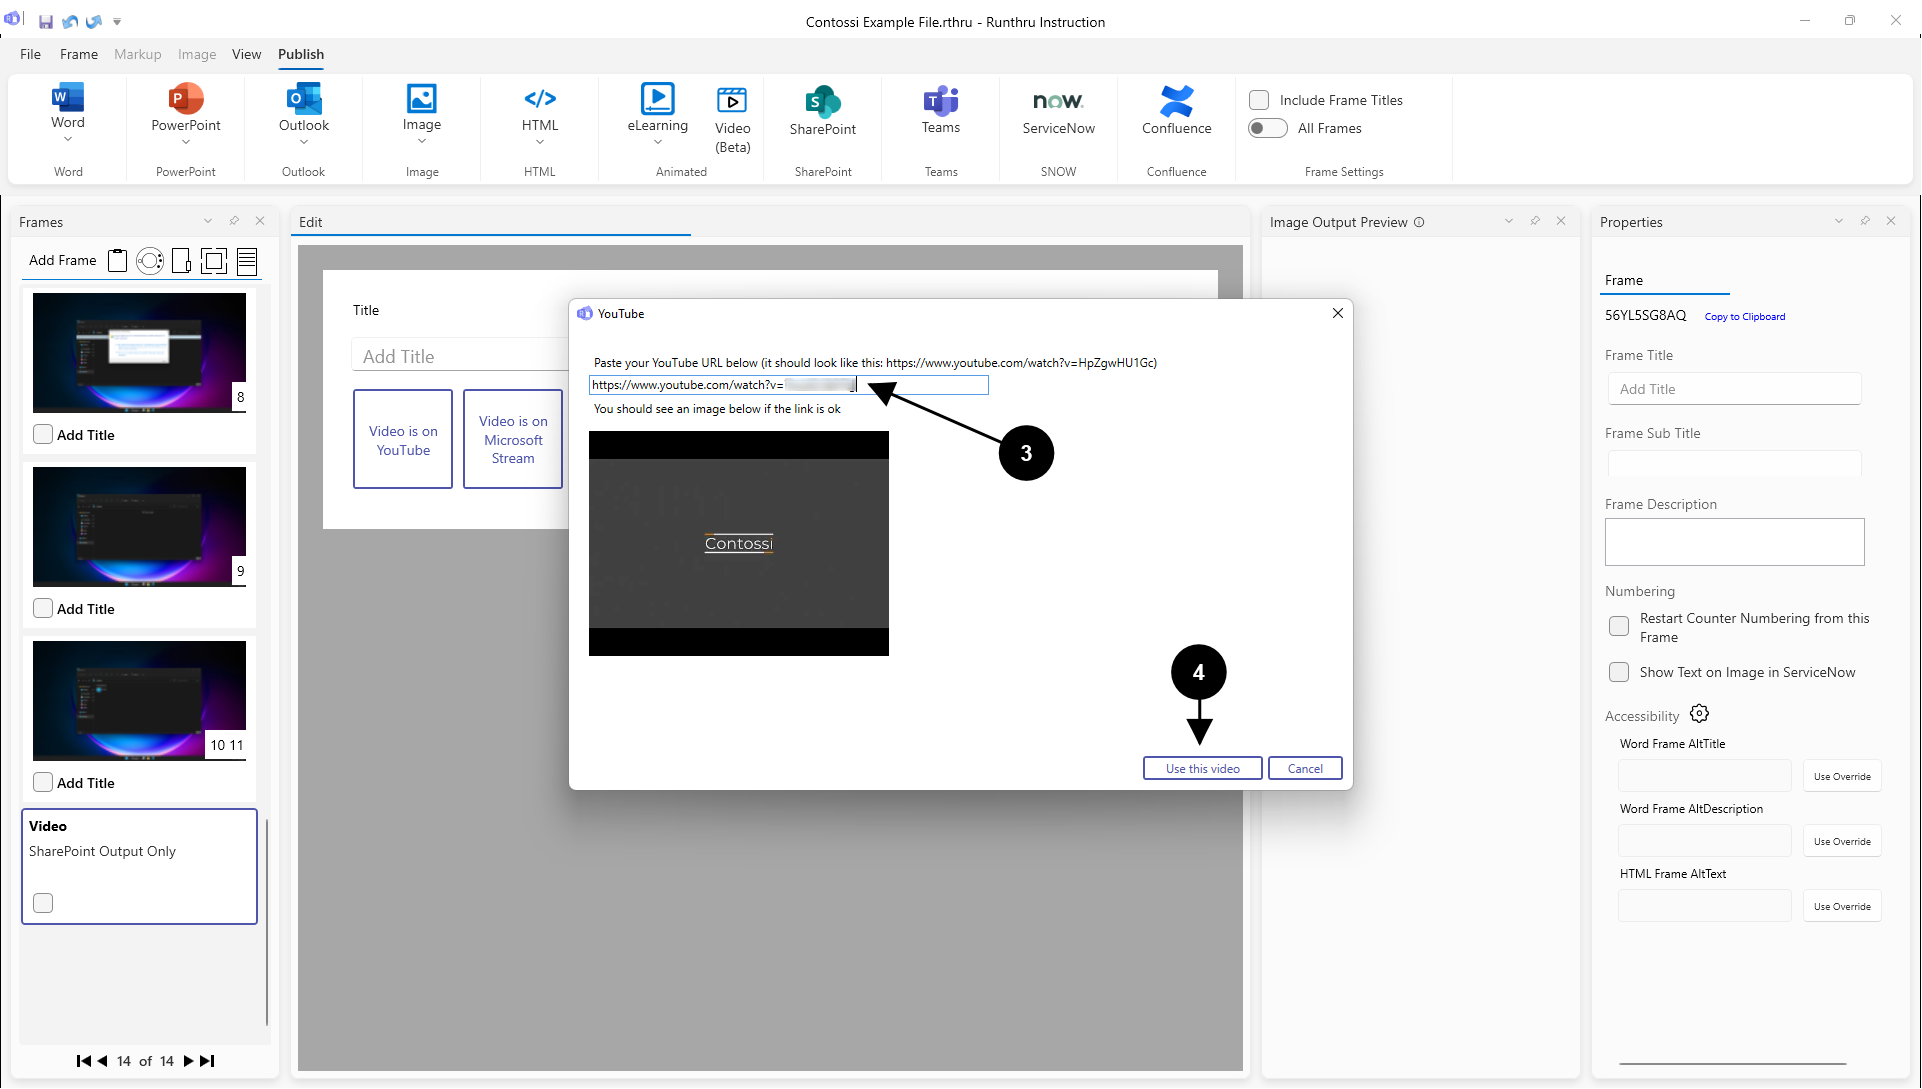
Task: Click the Confluence publish icon
Action: [x=1176, y=101]
